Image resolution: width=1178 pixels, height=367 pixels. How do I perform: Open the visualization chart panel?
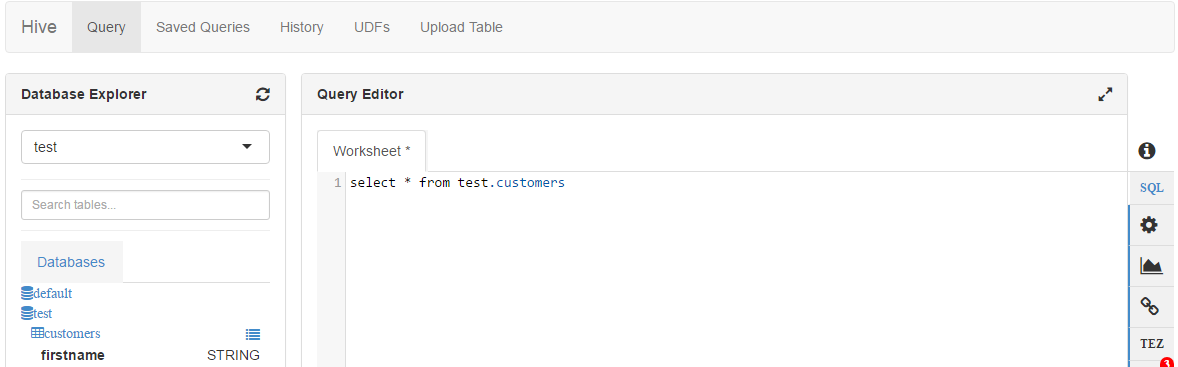[x=1149, y=266]
